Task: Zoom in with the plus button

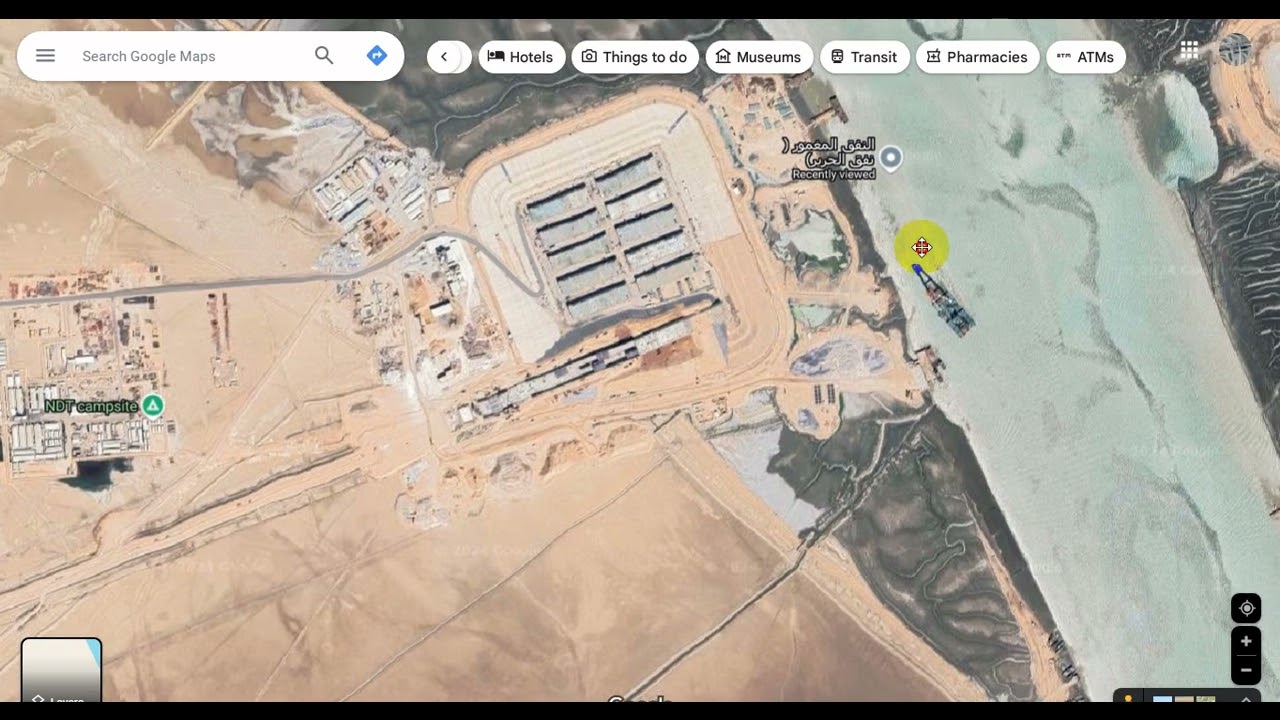Action: [1246, 641]
